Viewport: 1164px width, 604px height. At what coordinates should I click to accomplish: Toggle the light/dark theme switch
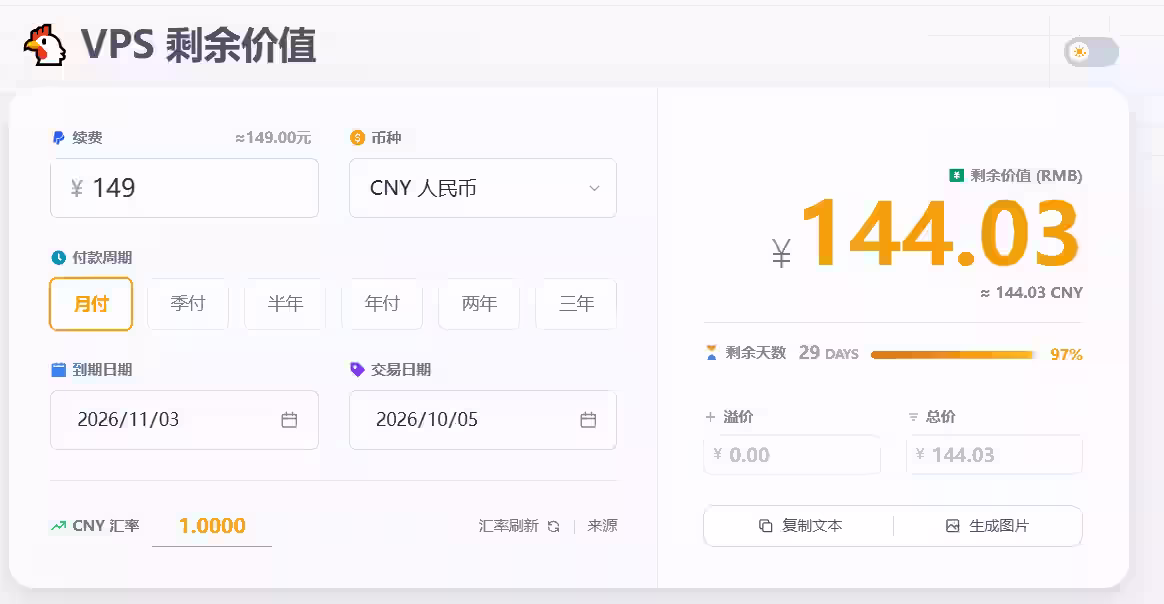click(x=1091, y=52)
